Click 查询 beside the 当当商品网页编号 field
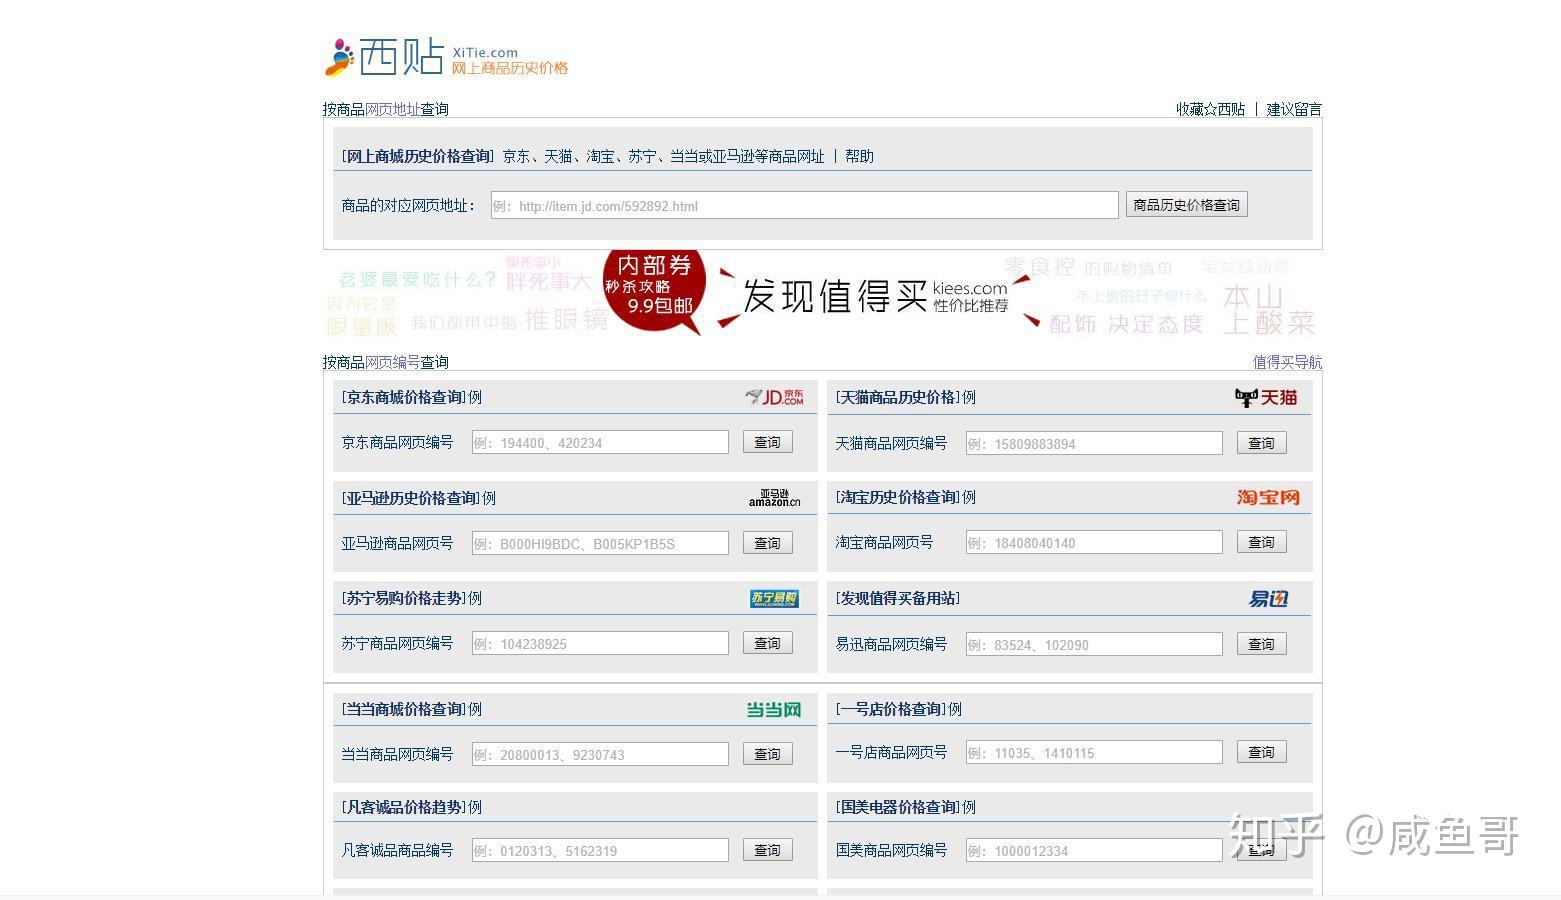This screenshot has height=900, width=1561. tap(767, 754)
